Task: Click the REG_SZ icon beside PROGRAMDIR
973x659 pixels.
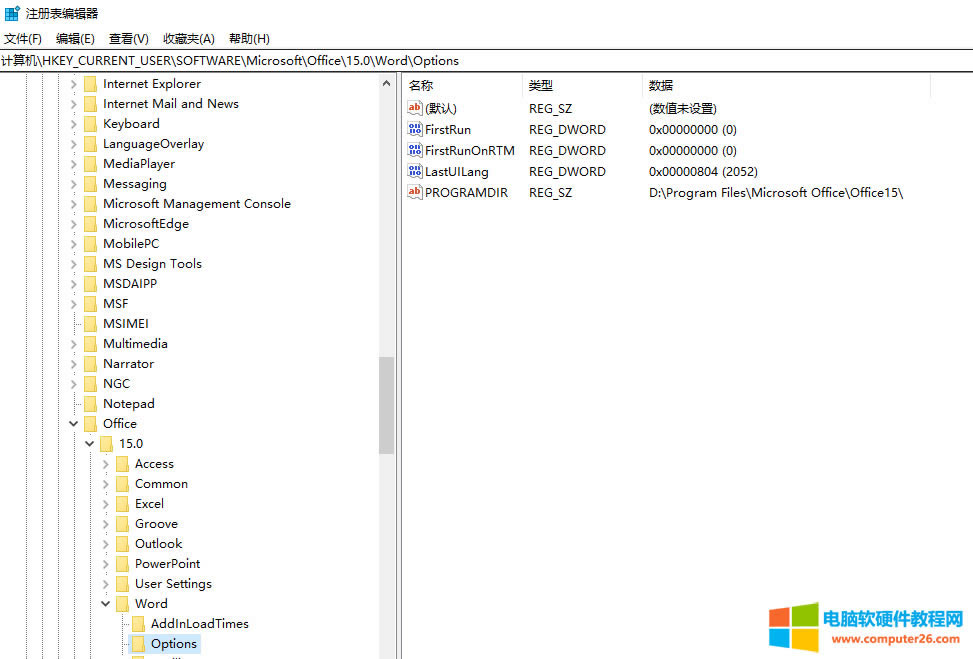Action: (415, 192)
